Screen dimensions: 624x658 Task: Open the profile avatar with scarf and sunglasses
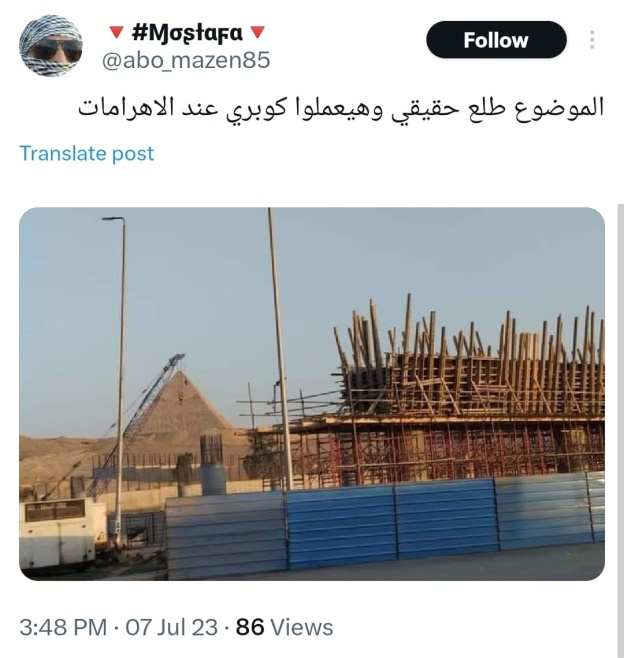[x=51, y=46]
